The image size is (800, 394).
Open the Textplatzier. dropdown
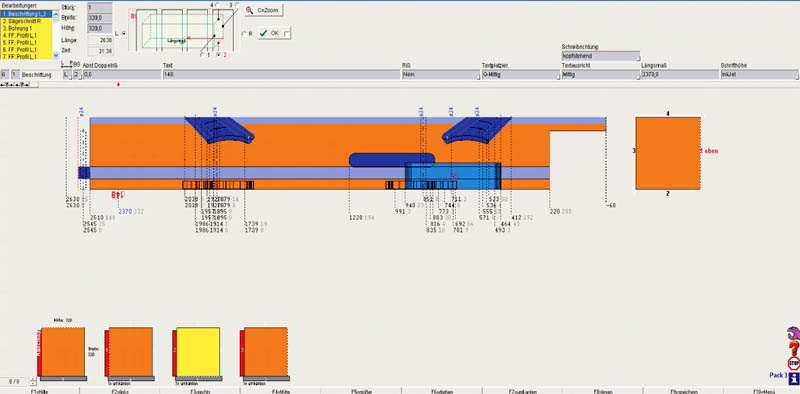coord(521,75)
